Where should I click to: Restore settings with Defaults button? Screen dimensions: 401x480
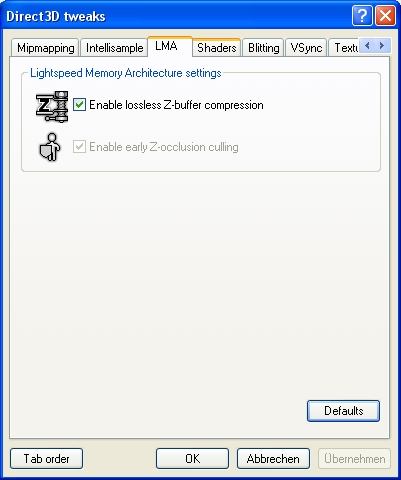(x=343, y=411)
